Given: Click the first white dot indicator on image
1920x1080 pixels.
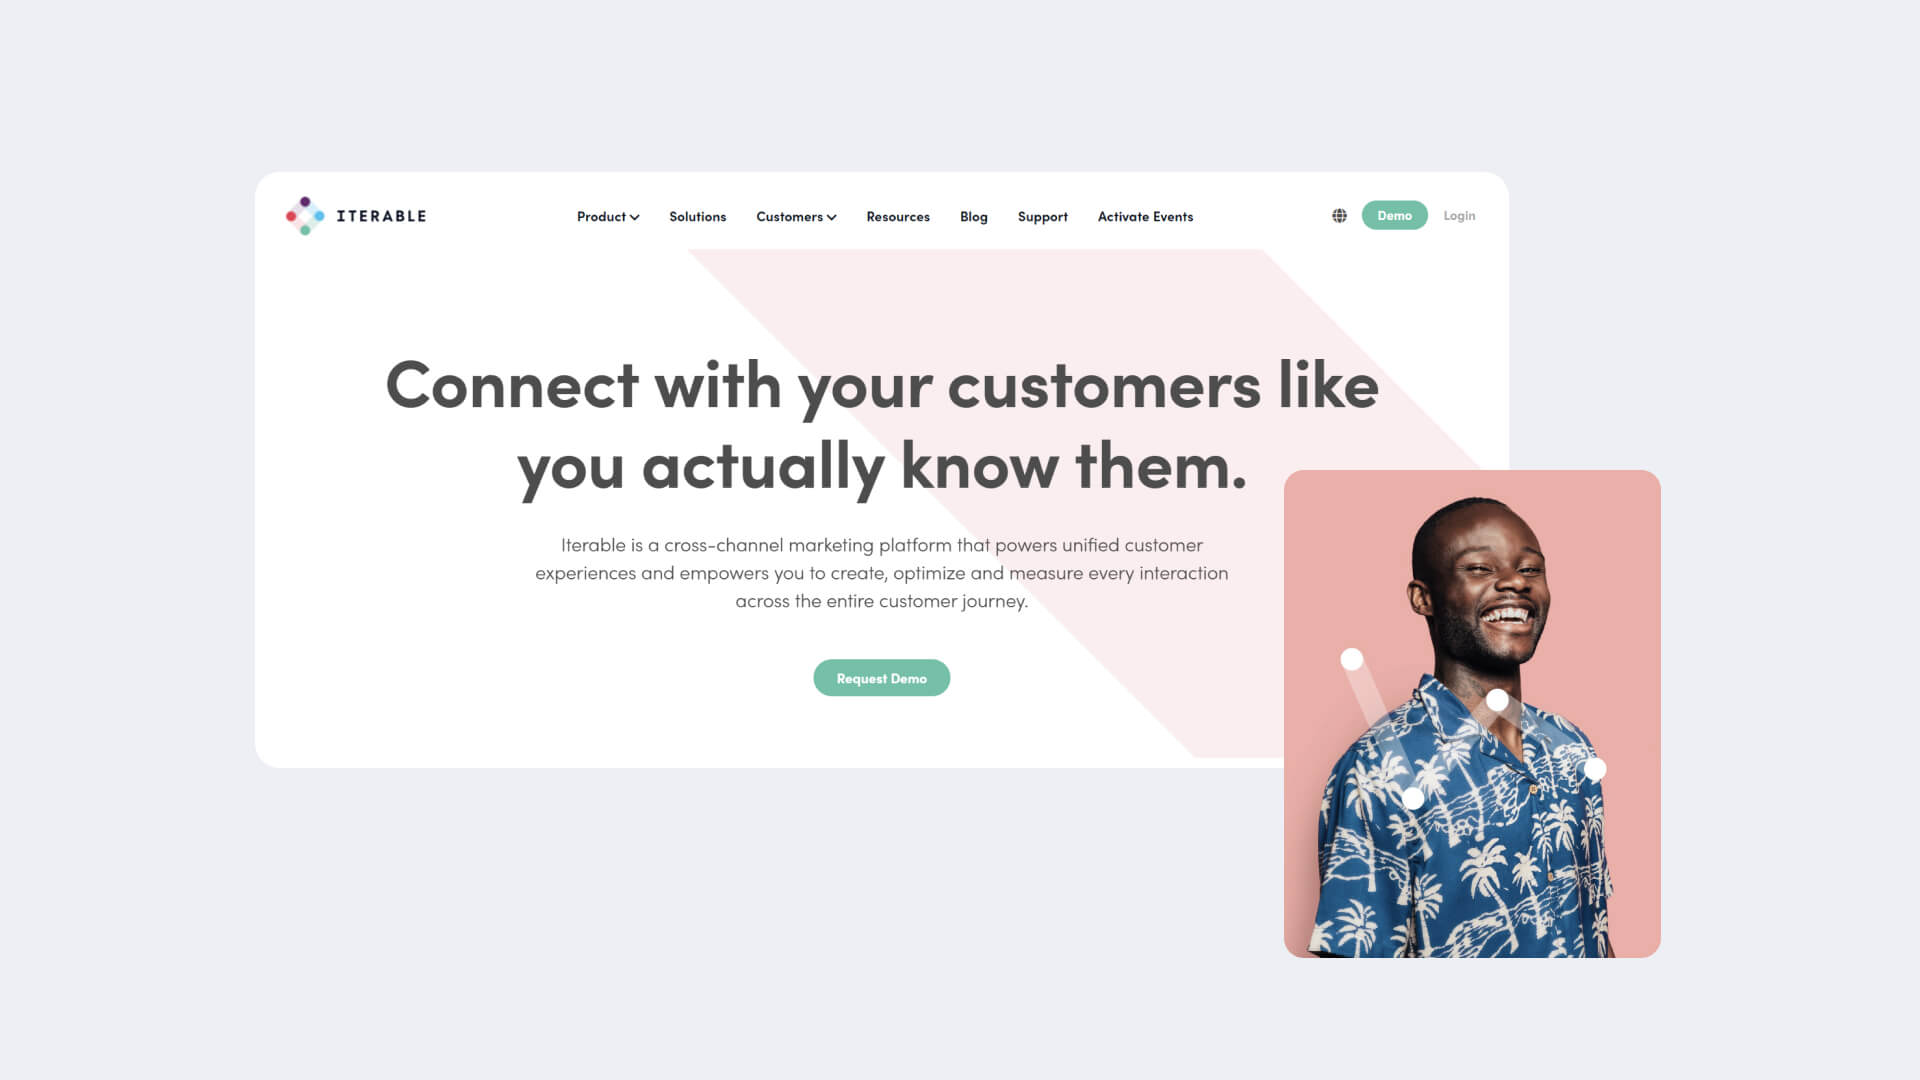Looking at the screenshot, I should coord(1350,659).
